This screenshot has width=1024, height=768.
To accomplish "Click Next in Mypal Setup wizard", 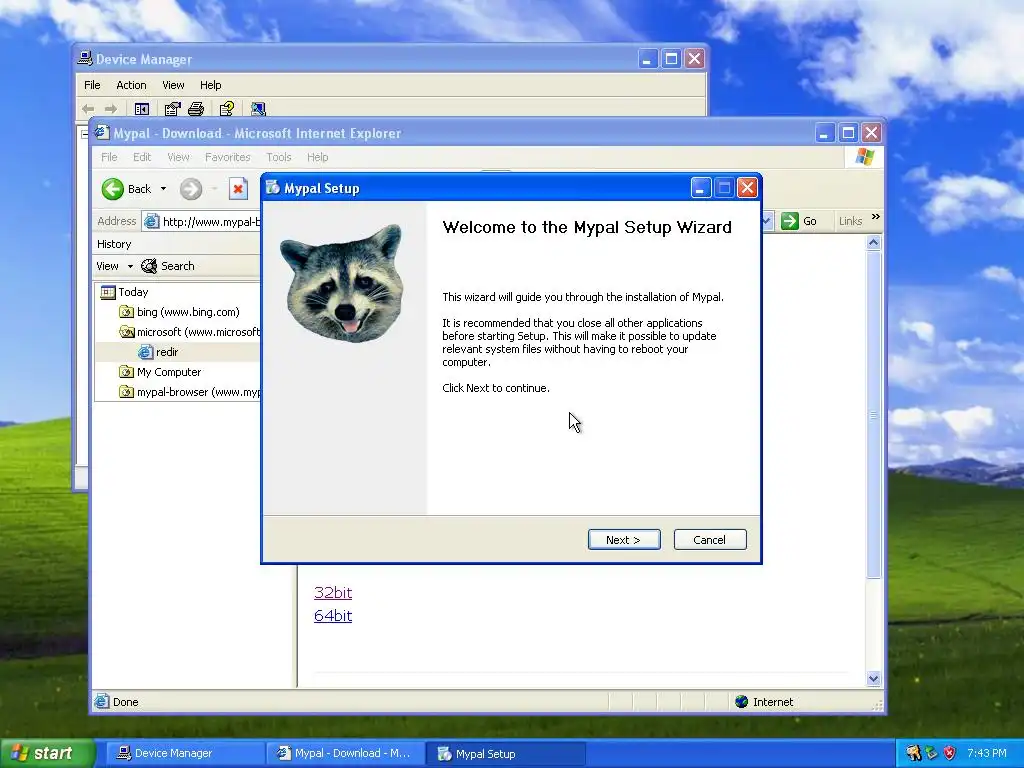I will coord(624,539).
